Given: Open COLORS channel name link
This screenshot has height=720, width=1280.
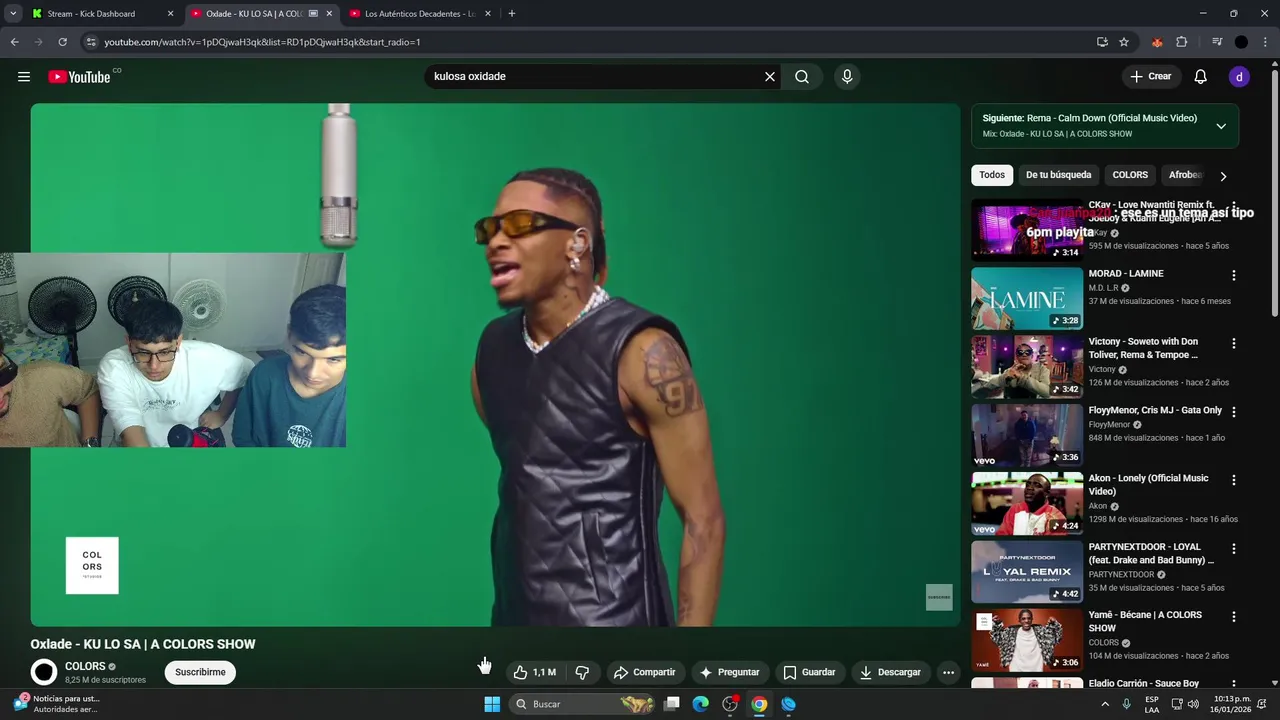Looking at the screenshot, I should tap(85, 666).
